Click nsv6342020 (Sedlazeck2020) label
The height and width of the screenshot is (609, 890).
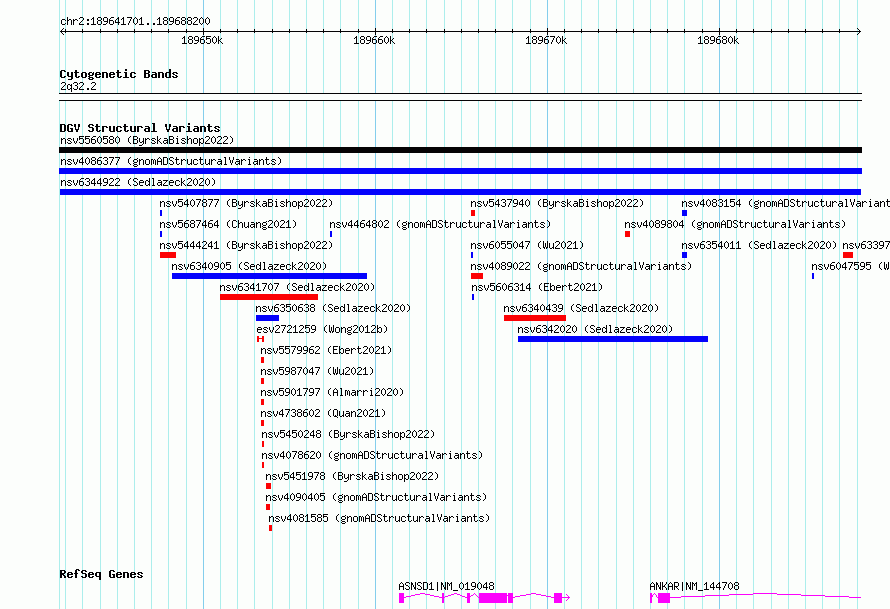tap(595, 329)
